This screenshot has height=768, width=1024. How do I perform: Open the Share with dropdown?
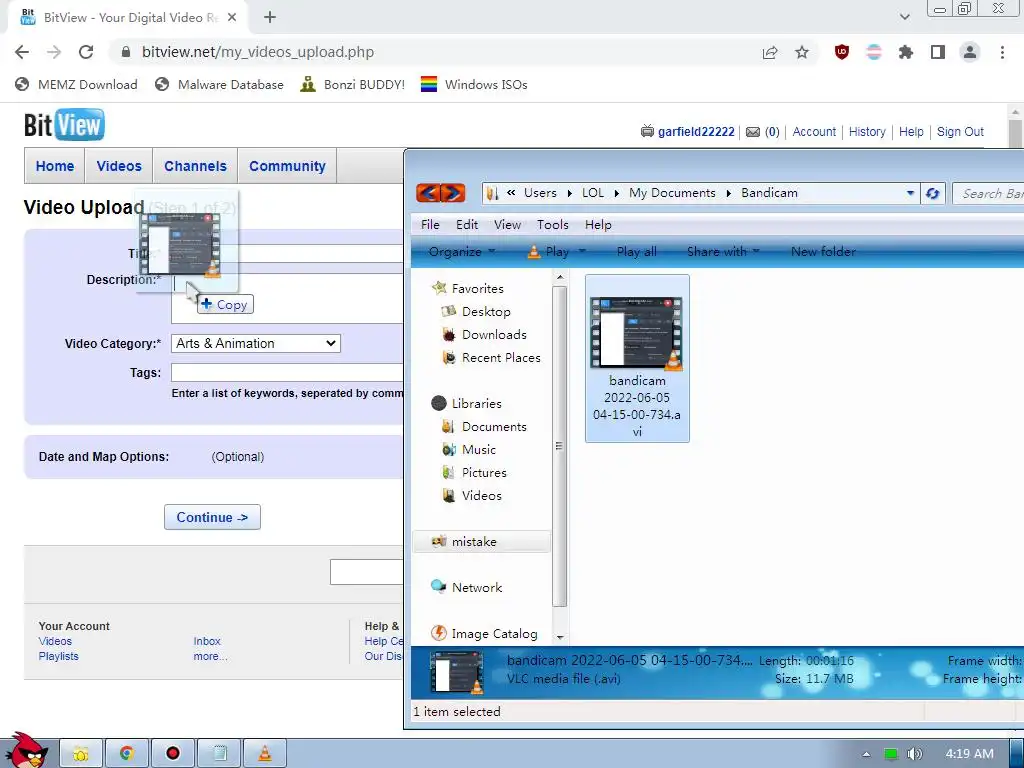(723, 251)
